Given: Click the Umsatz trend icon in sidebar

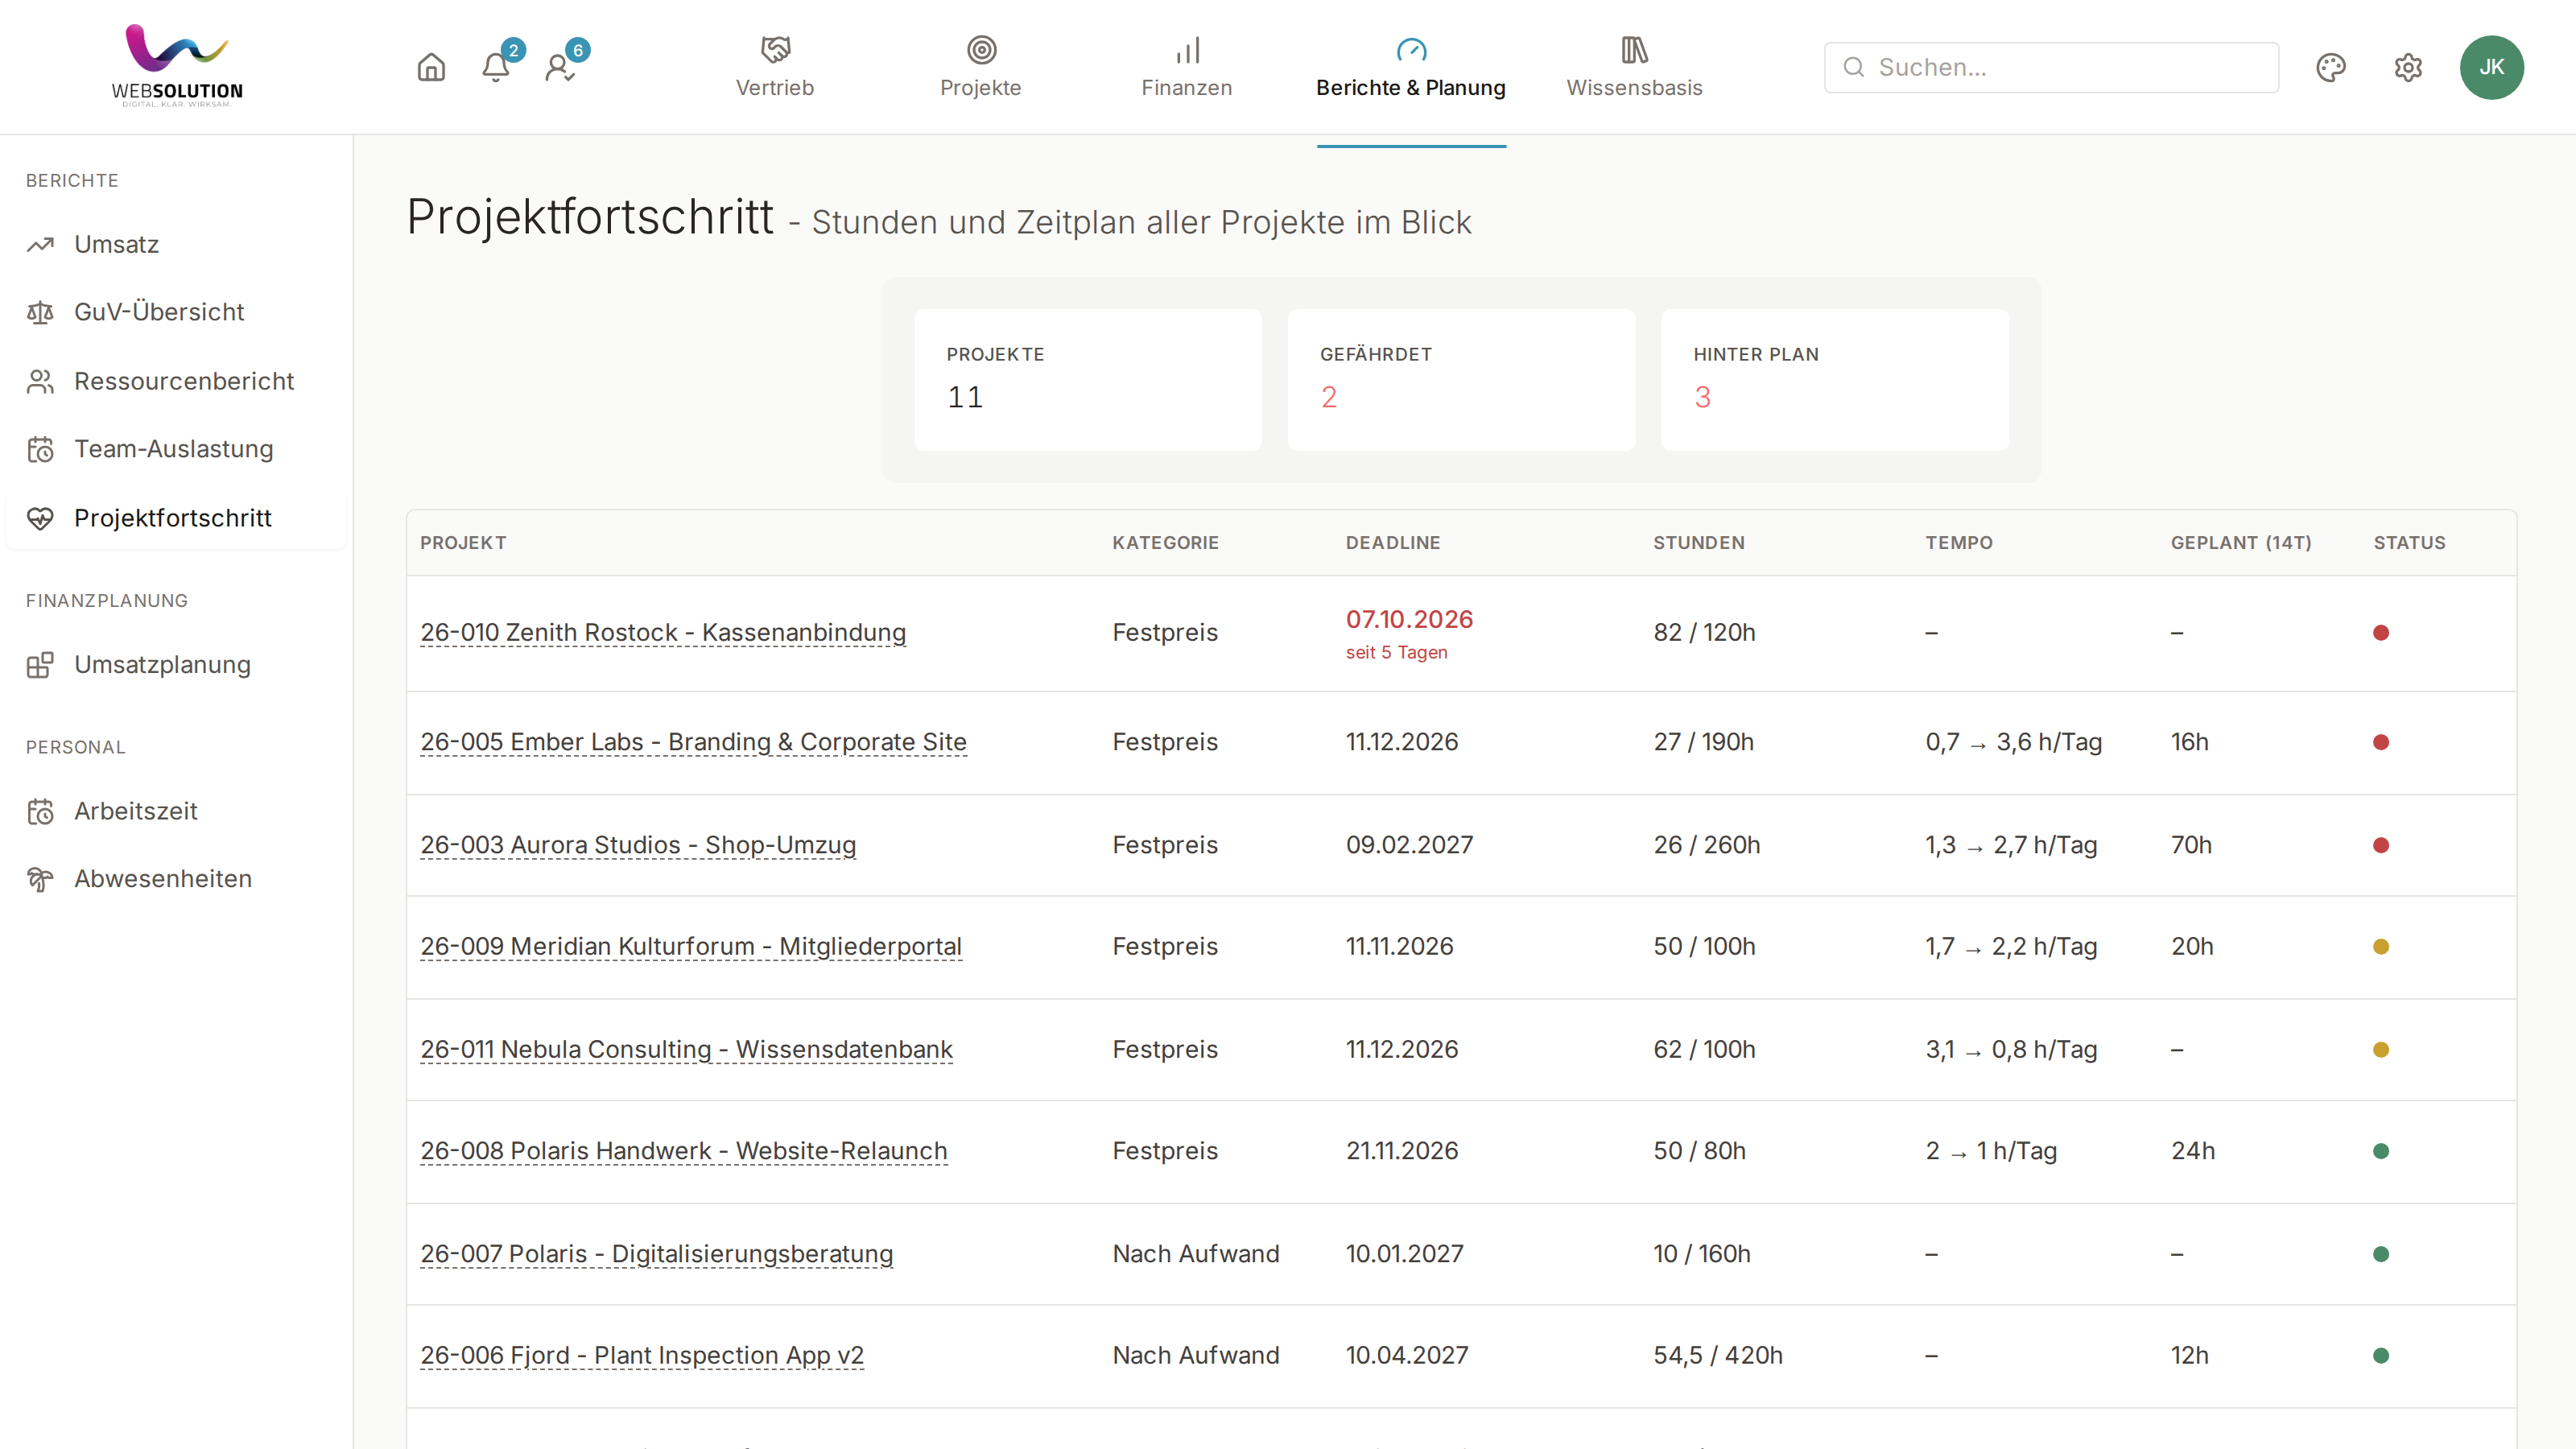Looking at the screenshot, I should [x=40, y=244].
